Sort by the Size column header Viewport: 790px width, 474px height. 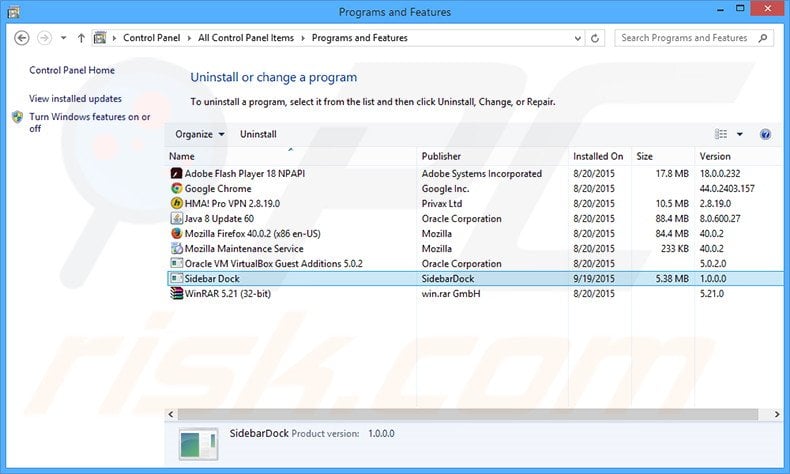[x=663, y=156]
